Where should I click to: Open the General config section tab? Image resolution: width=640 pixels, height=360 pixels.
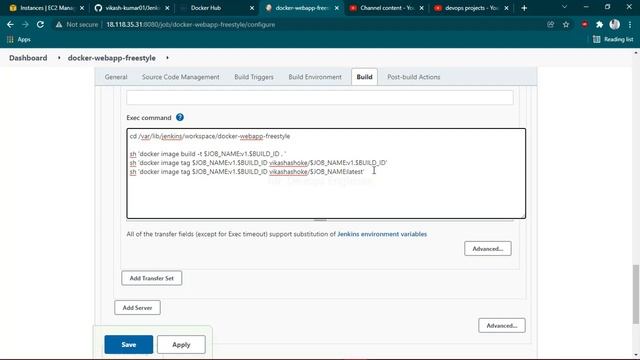pyautogui.click(x=116, y=77)
